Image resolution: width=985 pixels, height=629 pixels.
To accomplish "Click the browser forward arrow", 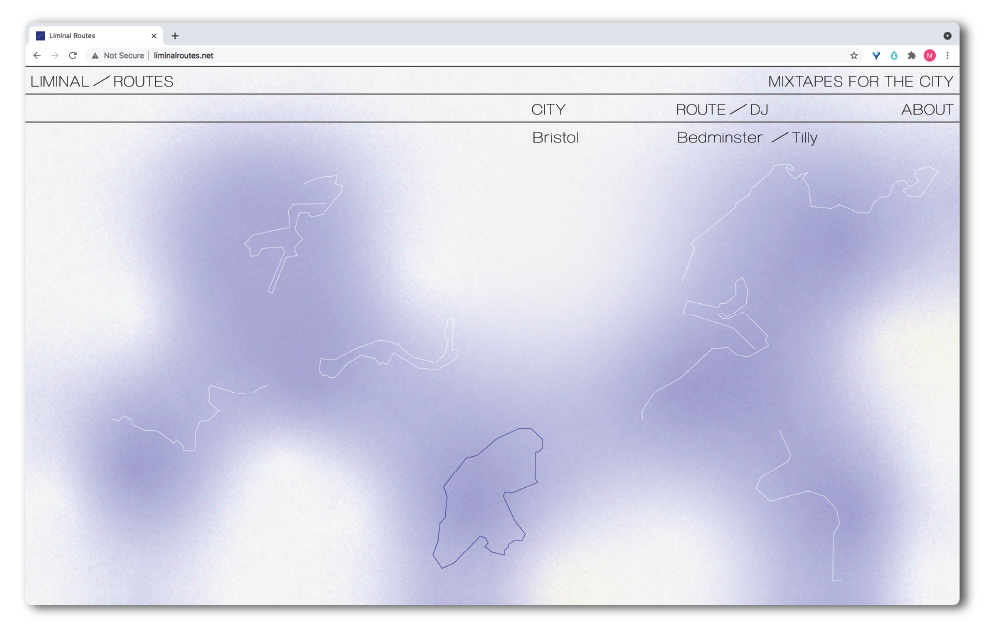I will click(55, 56).
